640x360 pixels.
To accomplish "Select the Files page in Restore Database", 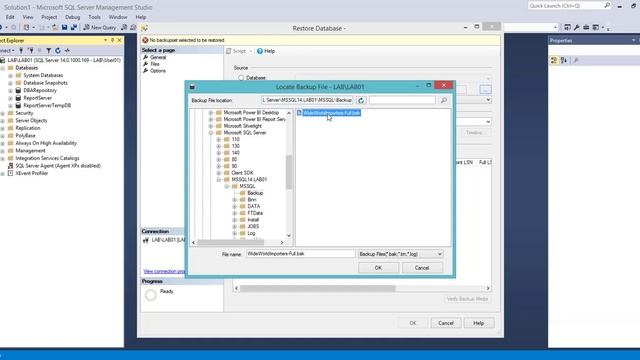I will 155,64.
